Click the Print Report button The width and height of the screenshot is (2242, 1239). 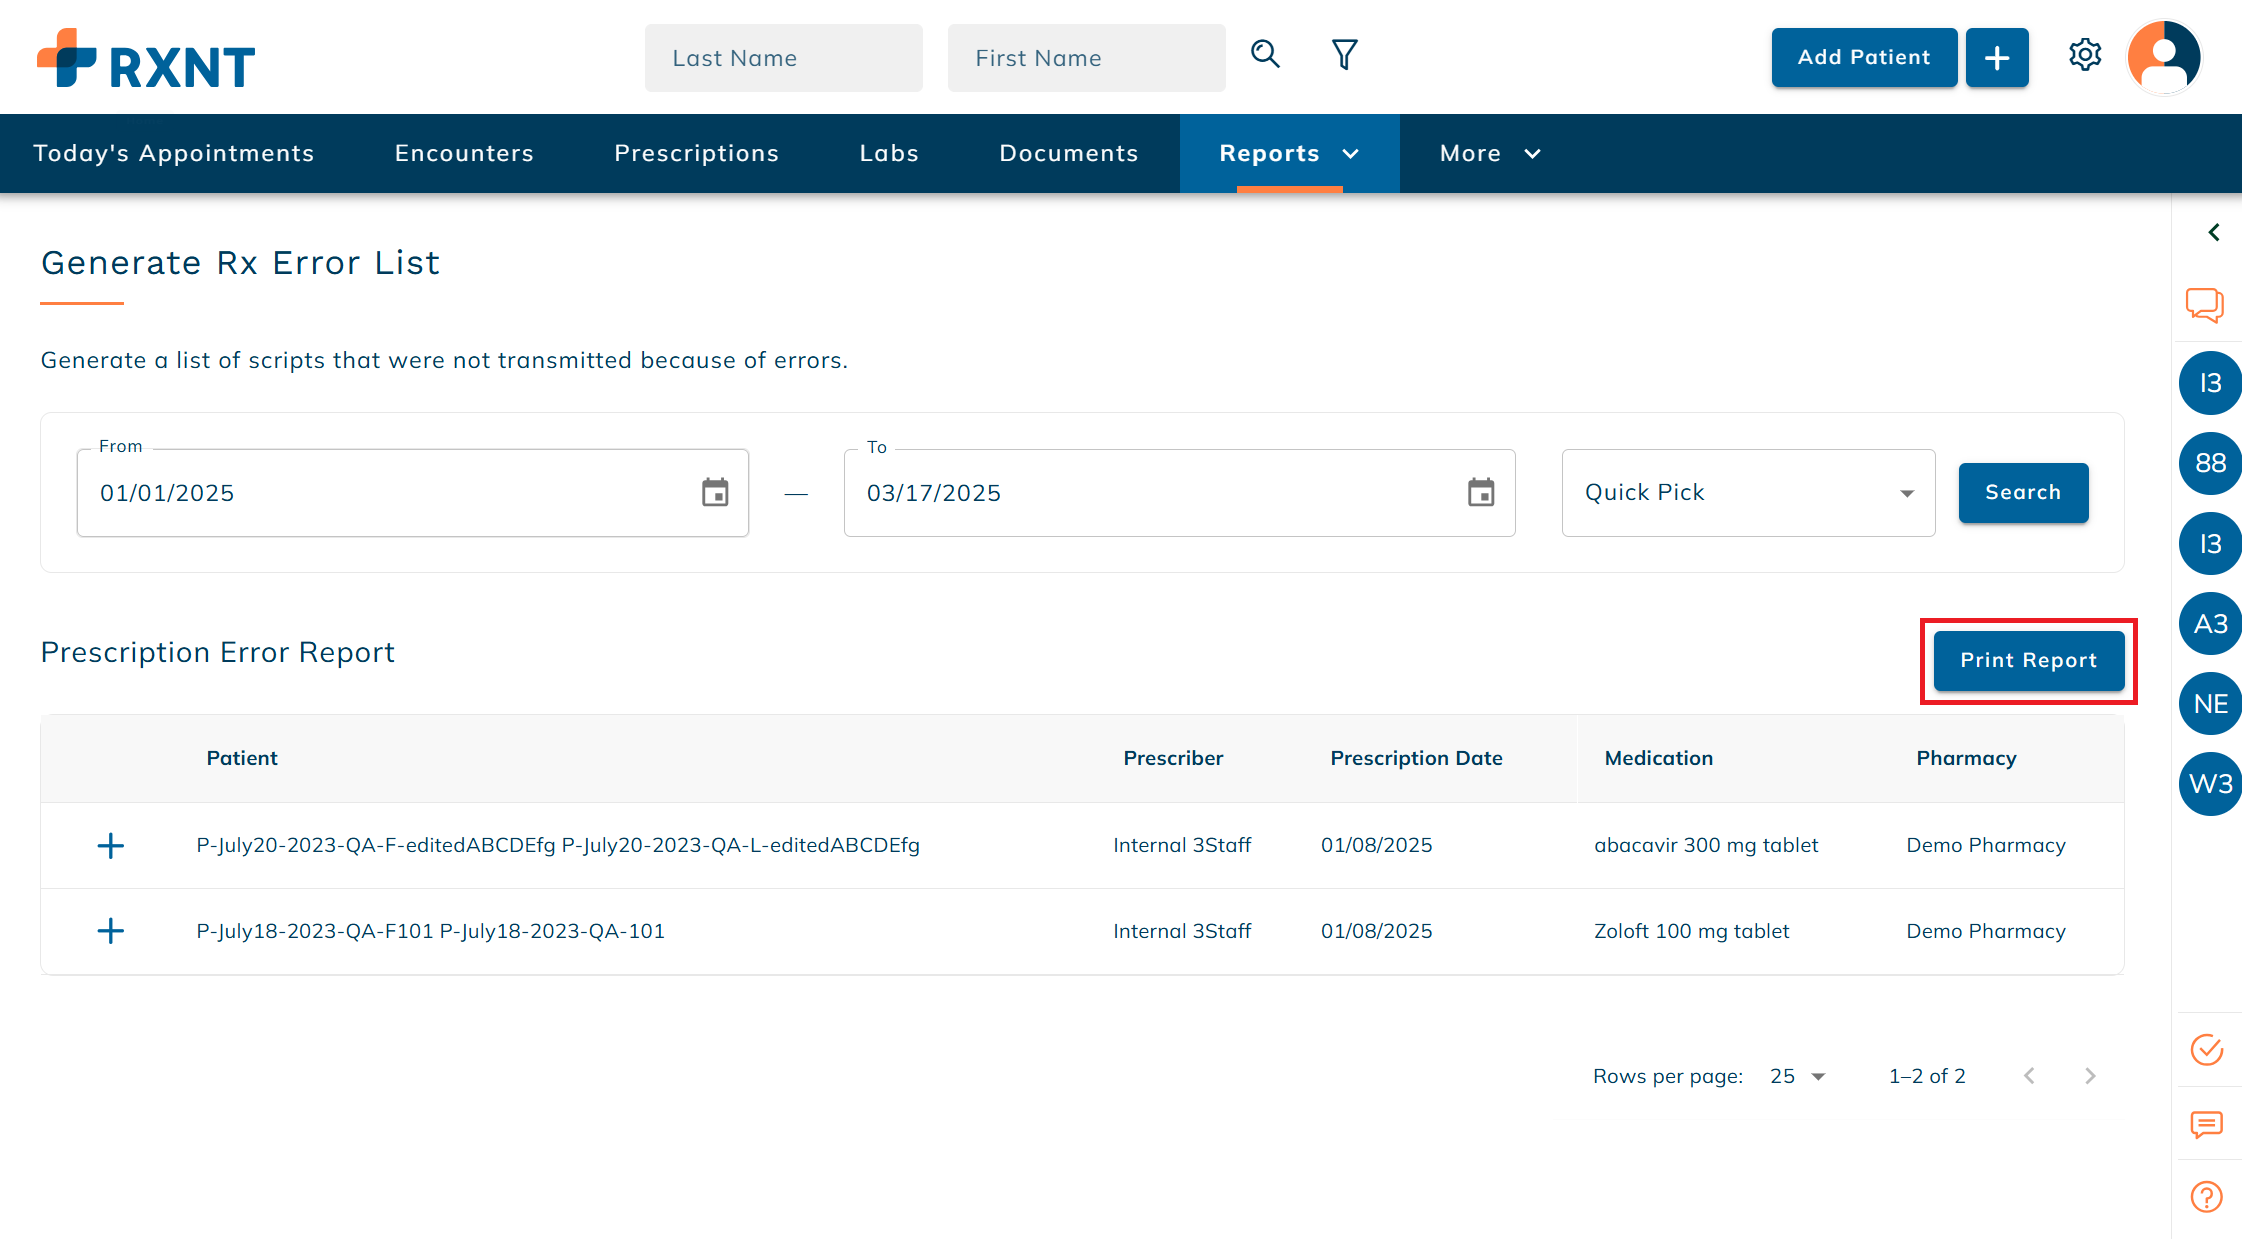click(x=2028, y=661)
